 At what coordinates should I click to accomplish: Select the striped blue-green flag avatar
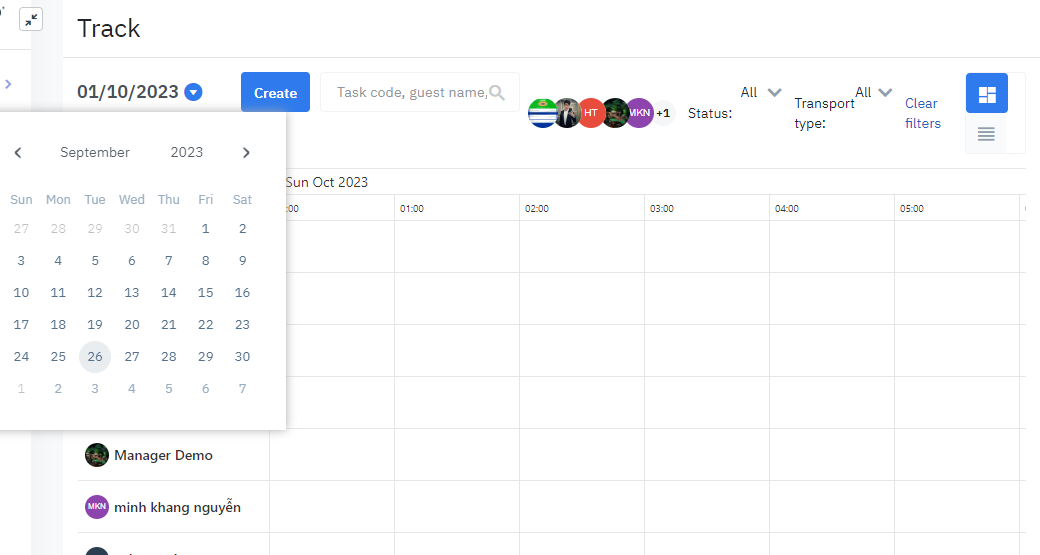pyautogui.click(x=543, y=113)
